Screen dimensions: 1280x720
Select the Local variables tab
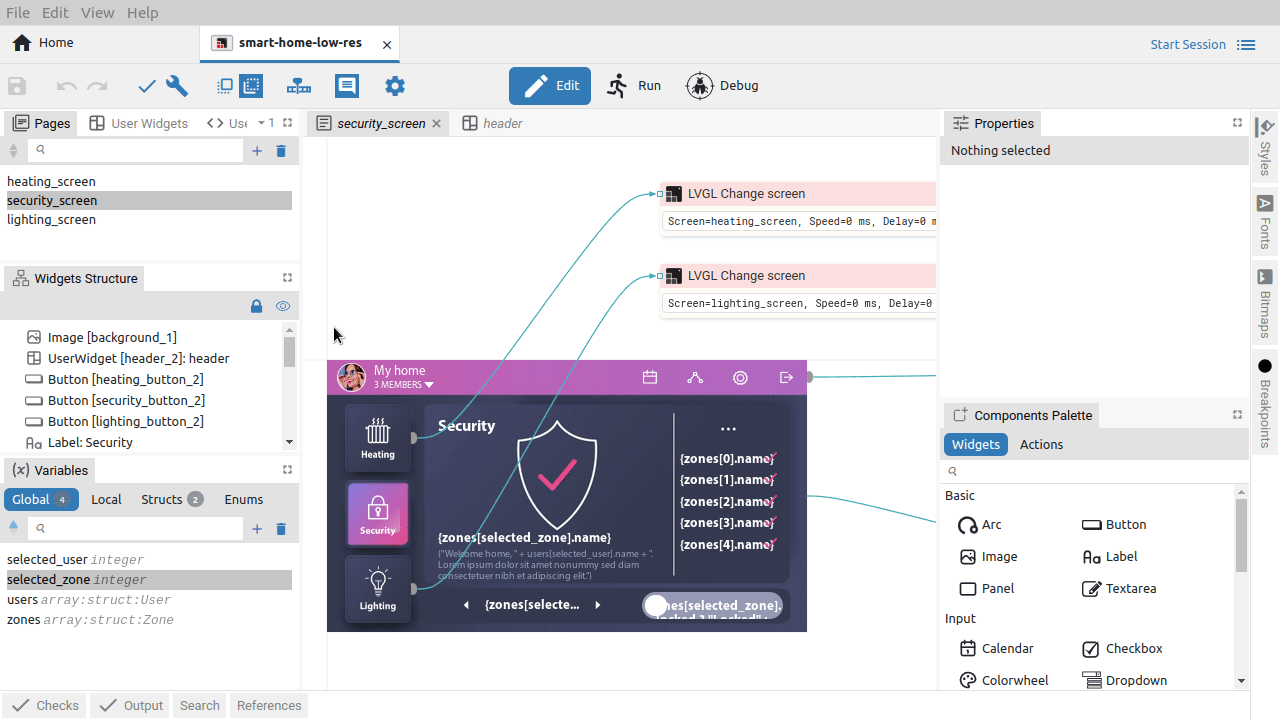click(x=106, y=500)
